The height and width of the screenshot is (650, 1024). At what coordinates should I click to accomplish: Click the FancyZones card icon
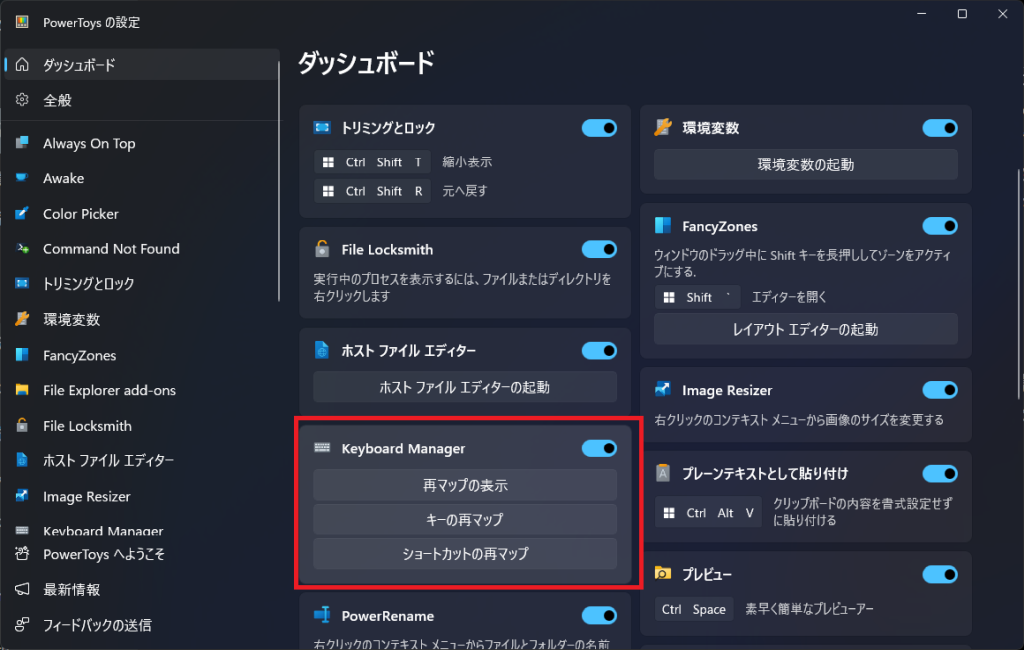663,226
